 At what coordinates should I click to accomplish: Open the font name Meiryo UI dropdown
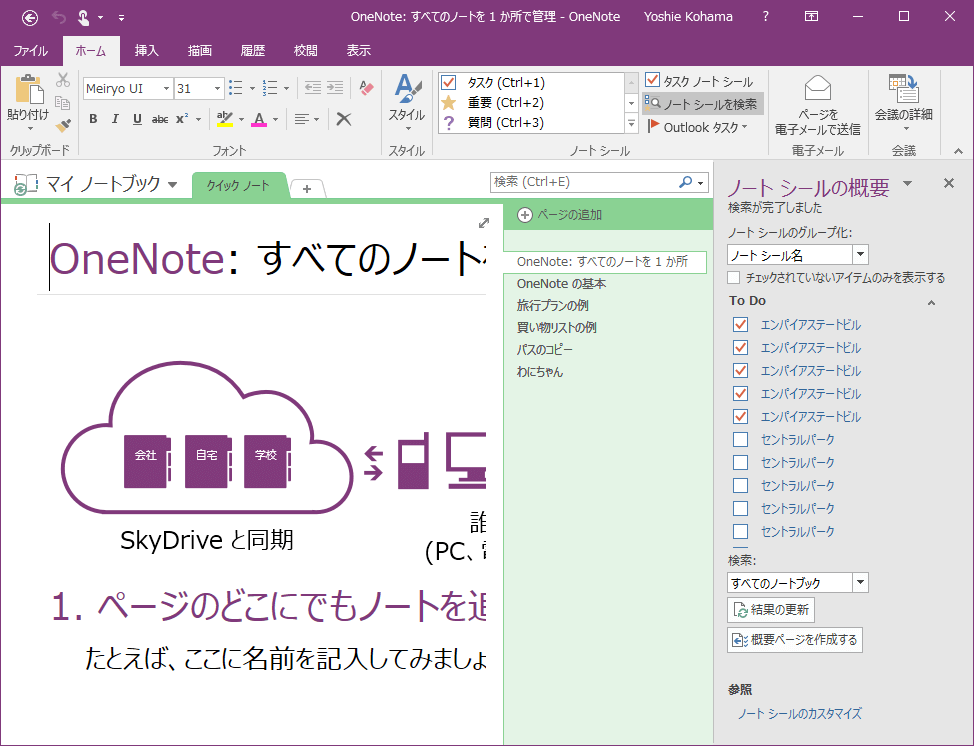tap(166, 88)
